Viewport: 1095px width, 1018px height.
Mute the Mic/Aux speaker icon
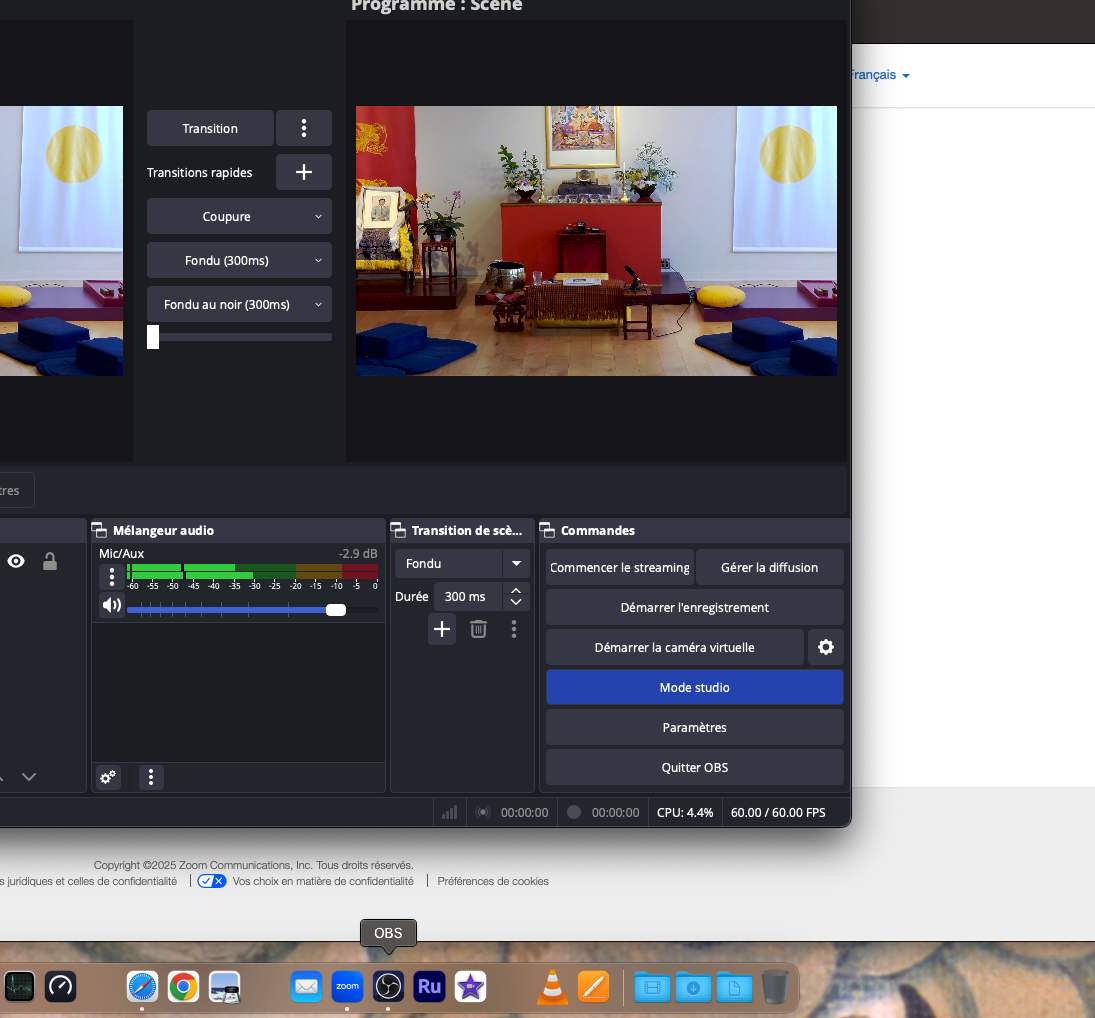click(x=112, y=605)
